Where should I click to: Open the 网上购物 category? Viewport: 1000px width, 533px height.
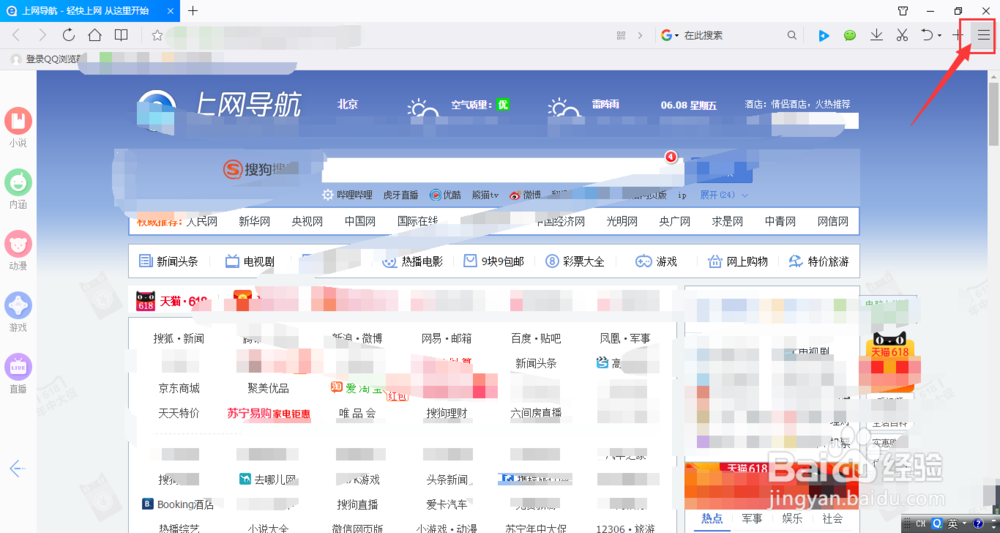pyautogui.click(x=738, y=261)
